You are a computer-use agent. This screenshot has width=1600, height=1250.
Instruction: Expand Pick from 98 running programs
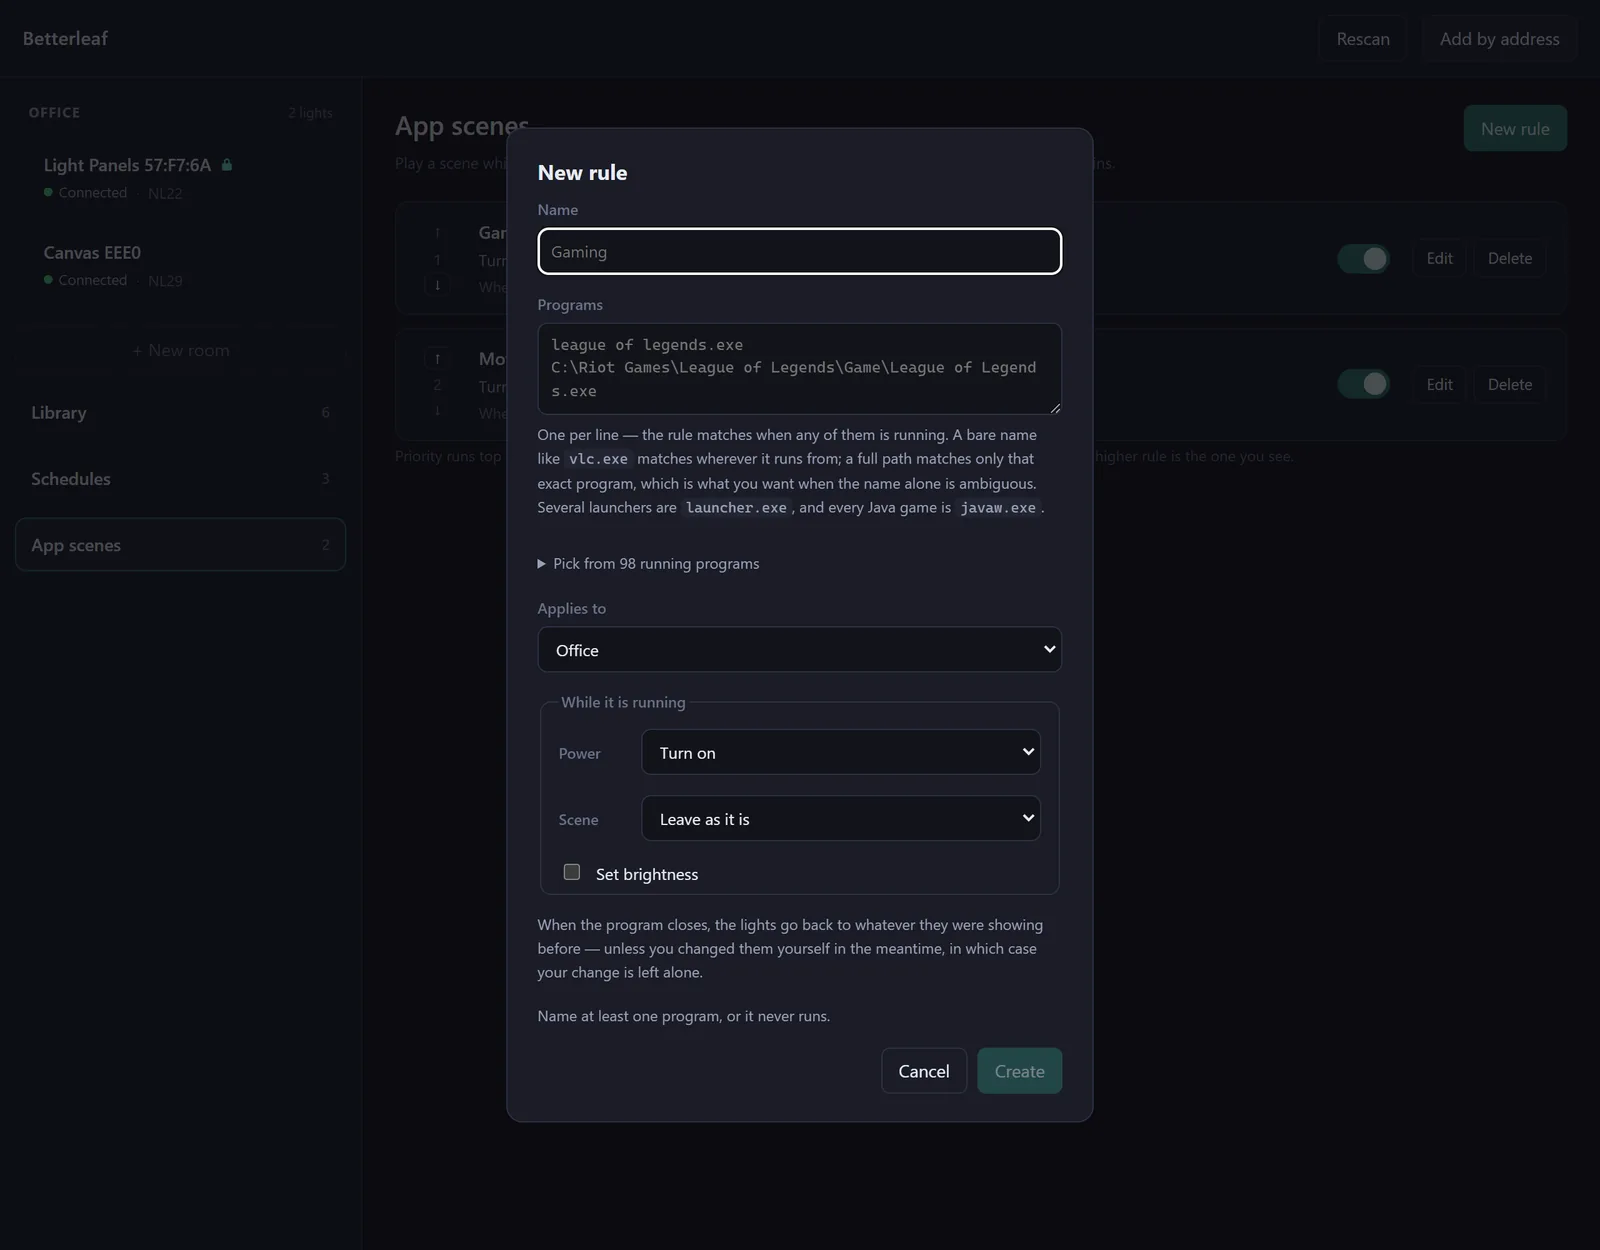pyautogui.click(x=648, y=564)
